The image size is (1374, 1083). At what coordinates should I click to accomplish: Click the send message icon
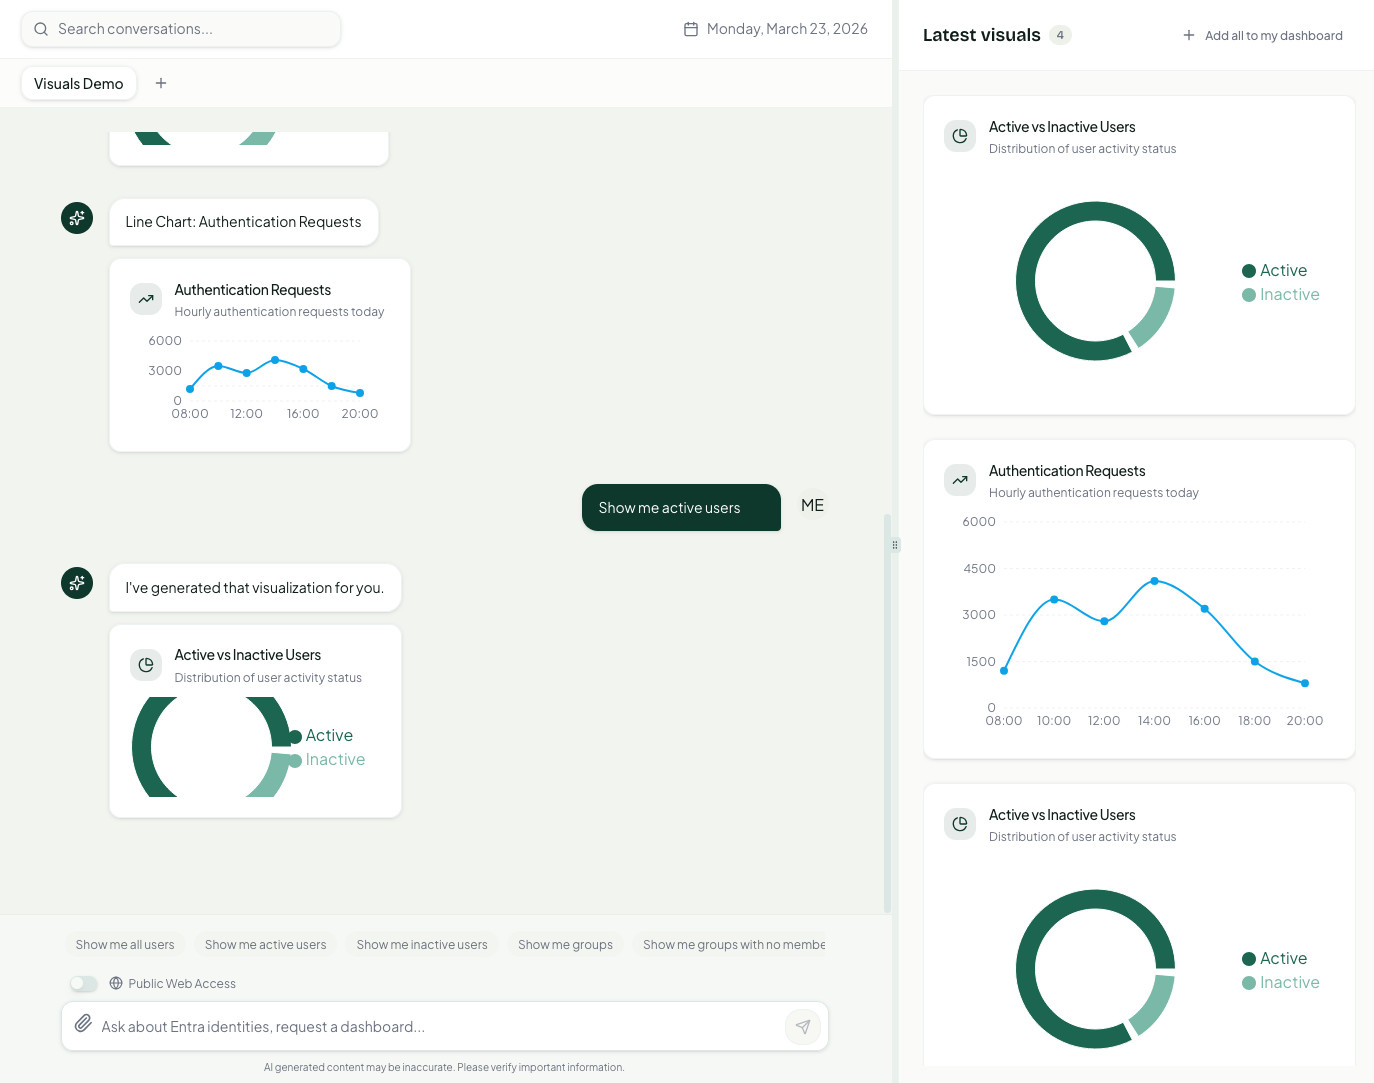tap(803, 1026)
